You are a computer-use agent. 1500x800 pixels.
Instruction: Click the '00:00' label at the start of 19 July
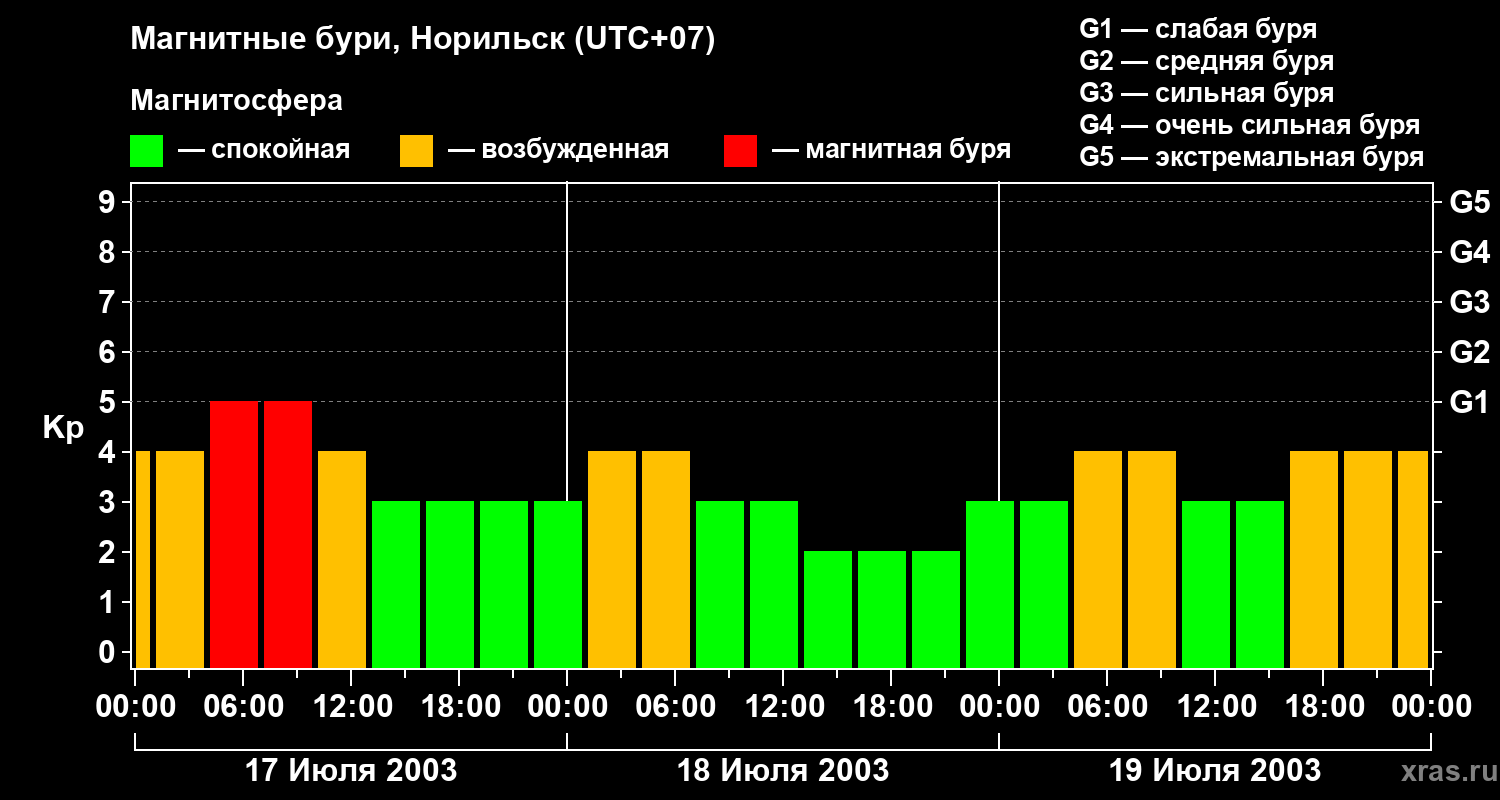coord(999,707)
